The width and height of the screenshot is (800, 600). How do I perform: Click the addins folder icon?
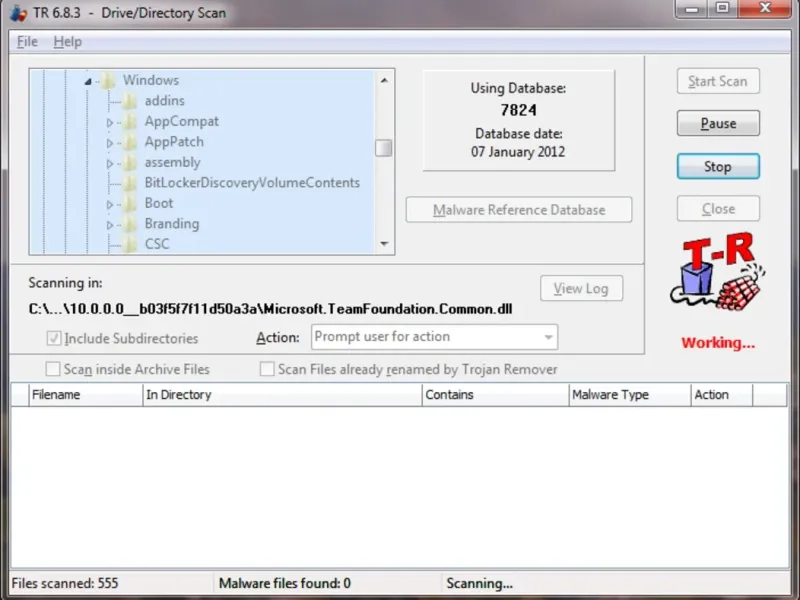click(x=130, y=101)
